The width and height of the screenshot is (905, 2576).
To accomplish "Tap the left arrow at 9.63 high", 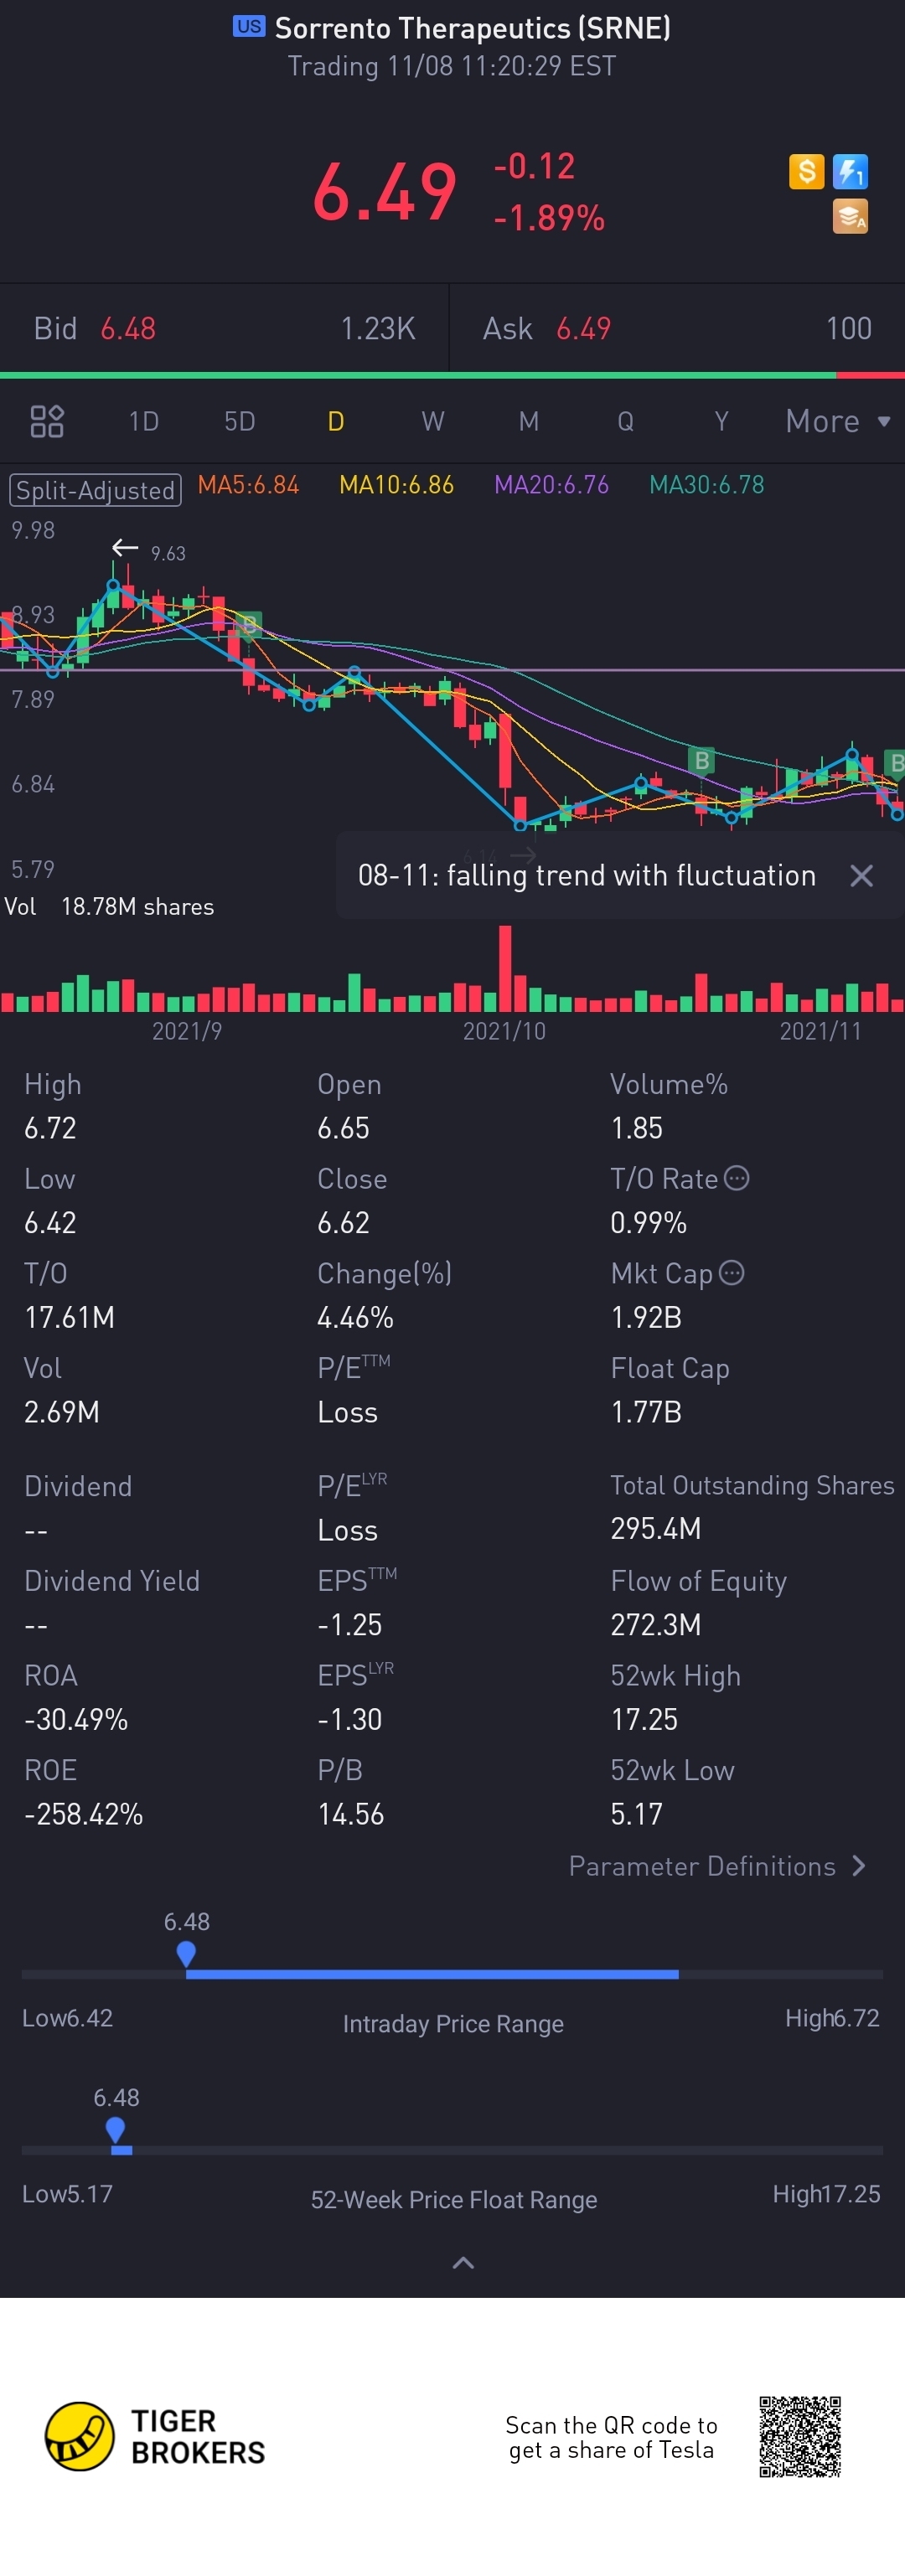I will (x=125, y=547).
